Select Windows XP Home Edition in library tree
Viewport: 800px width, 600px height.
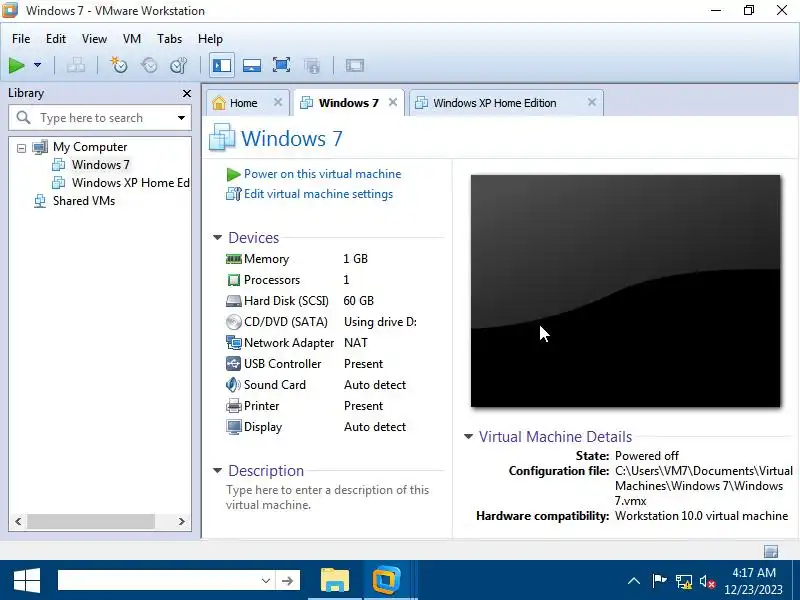[131, 183]
